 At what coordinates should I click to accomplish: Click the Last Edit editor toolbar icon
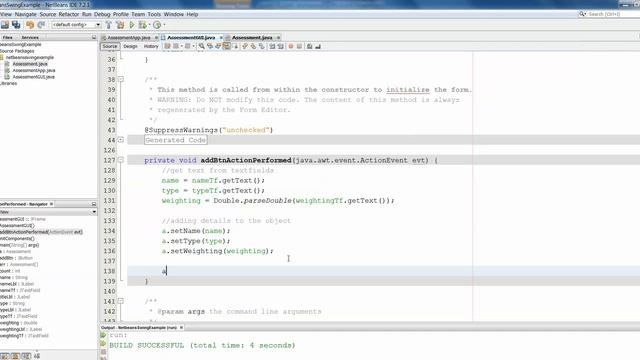(x=167, y=46)
